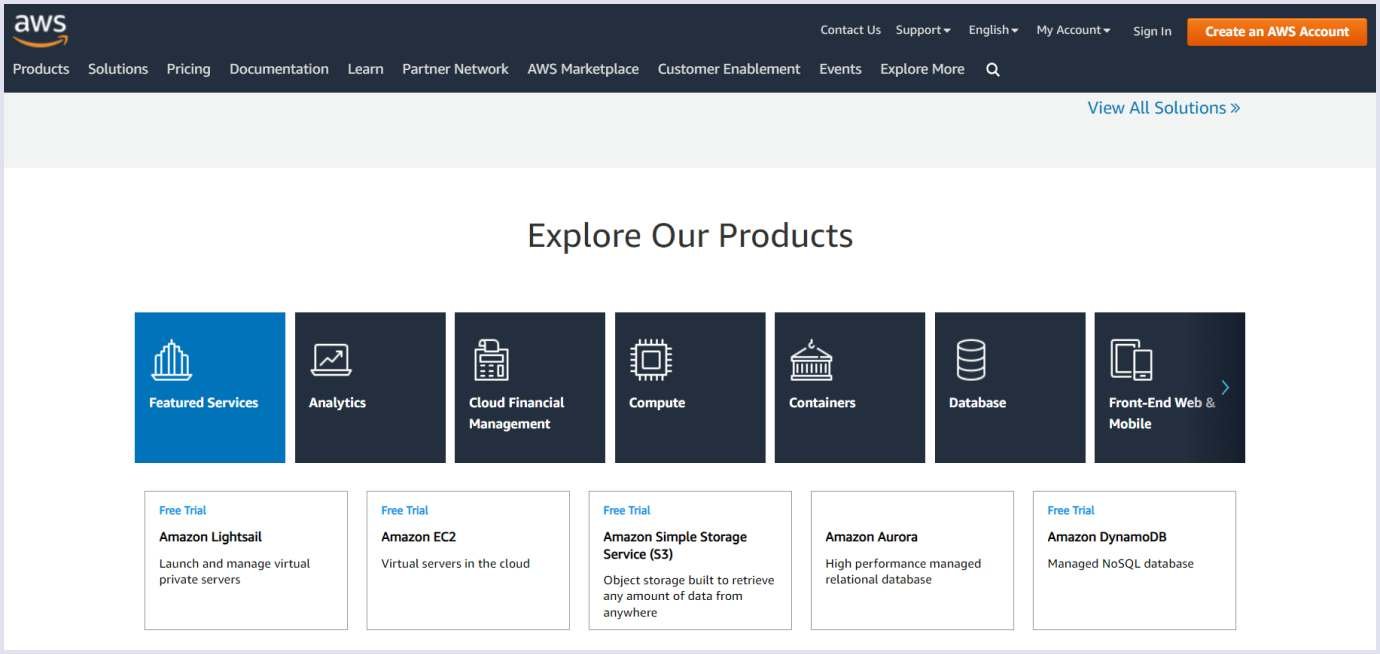Open the Amazon Simple Storage Service (S3) title
Viewport: 1380px width, 654px height.
click(675, 545)
